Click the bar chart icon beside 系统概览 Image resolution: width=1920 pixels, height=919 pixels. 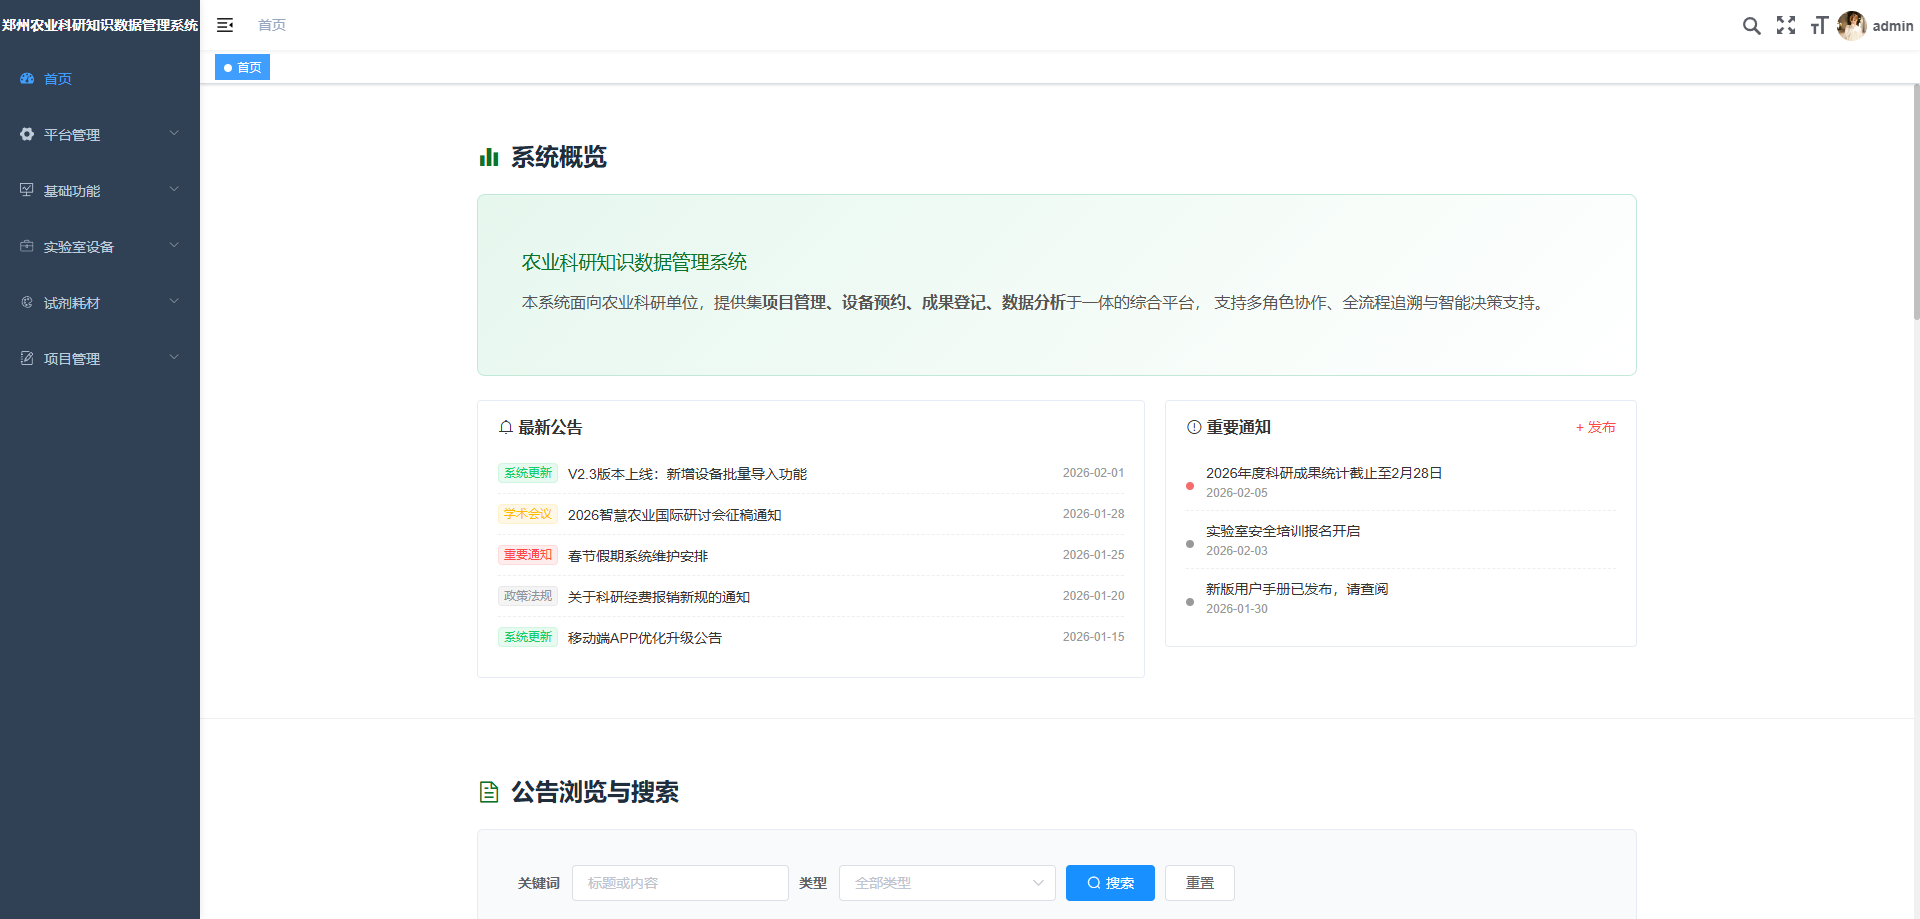488,157
